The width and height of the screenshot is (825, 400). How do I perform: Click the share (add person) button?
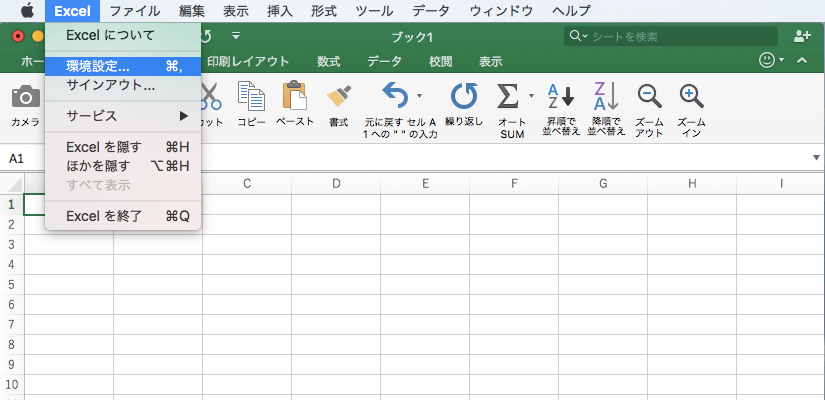point(801,36)
